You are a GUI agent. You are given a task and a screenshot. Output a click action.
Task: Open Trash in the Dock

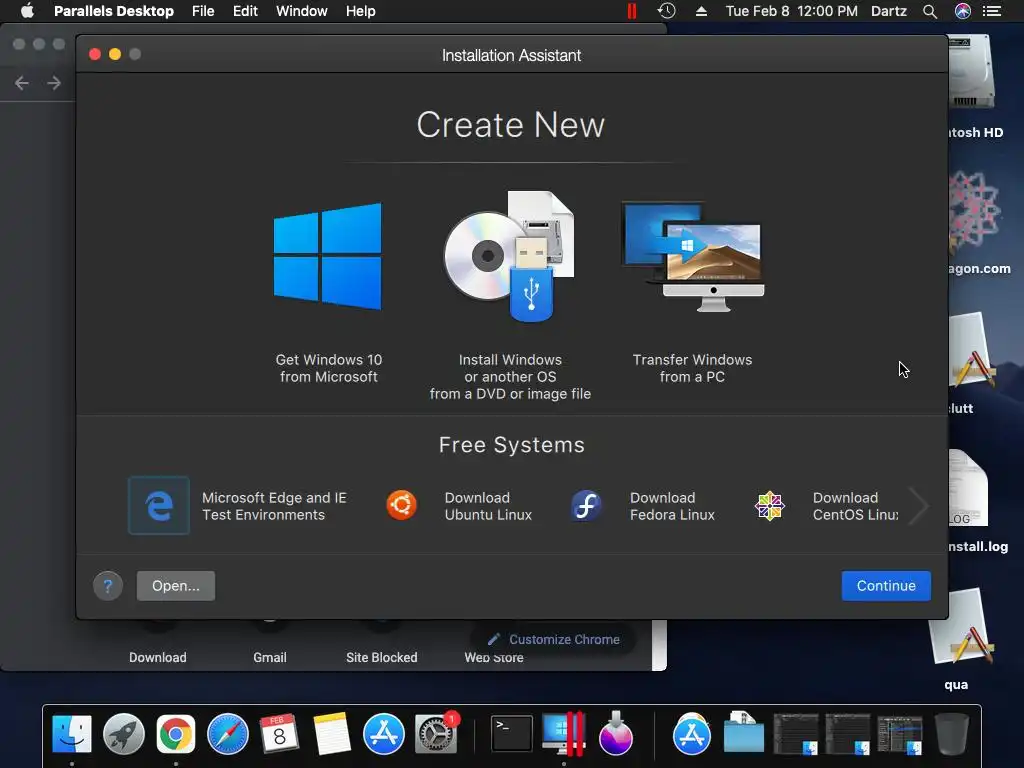tap(952, 733)
